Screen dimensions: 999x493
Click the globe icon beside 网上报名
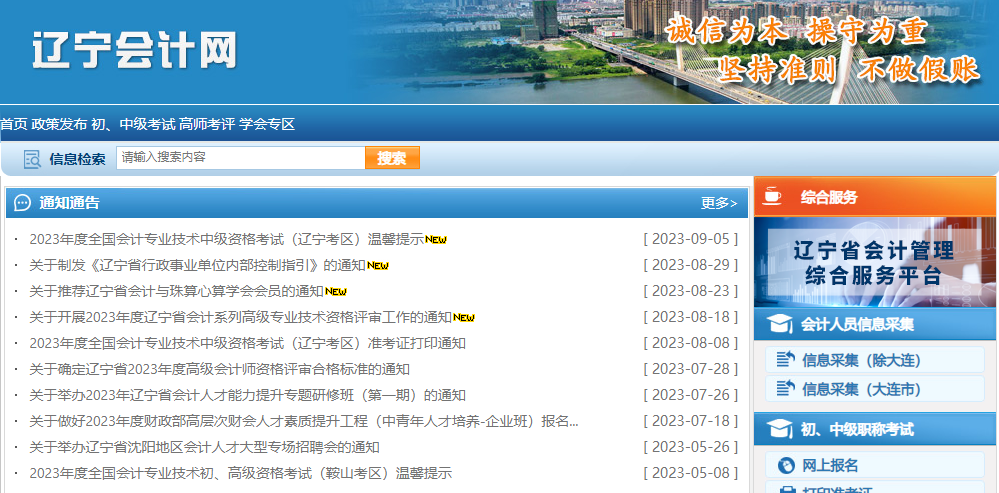coord(787,465)
